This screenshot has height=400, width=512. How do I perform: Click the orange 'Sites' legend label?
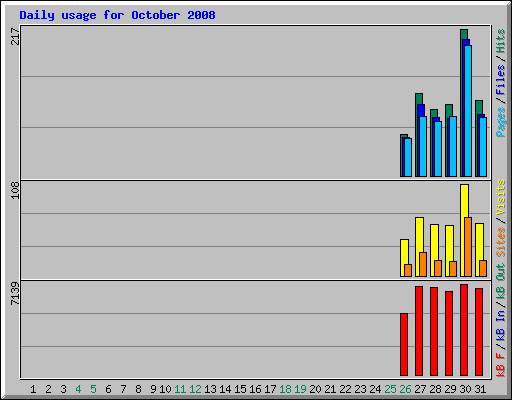pyautogui.click(x=500, y=242)
